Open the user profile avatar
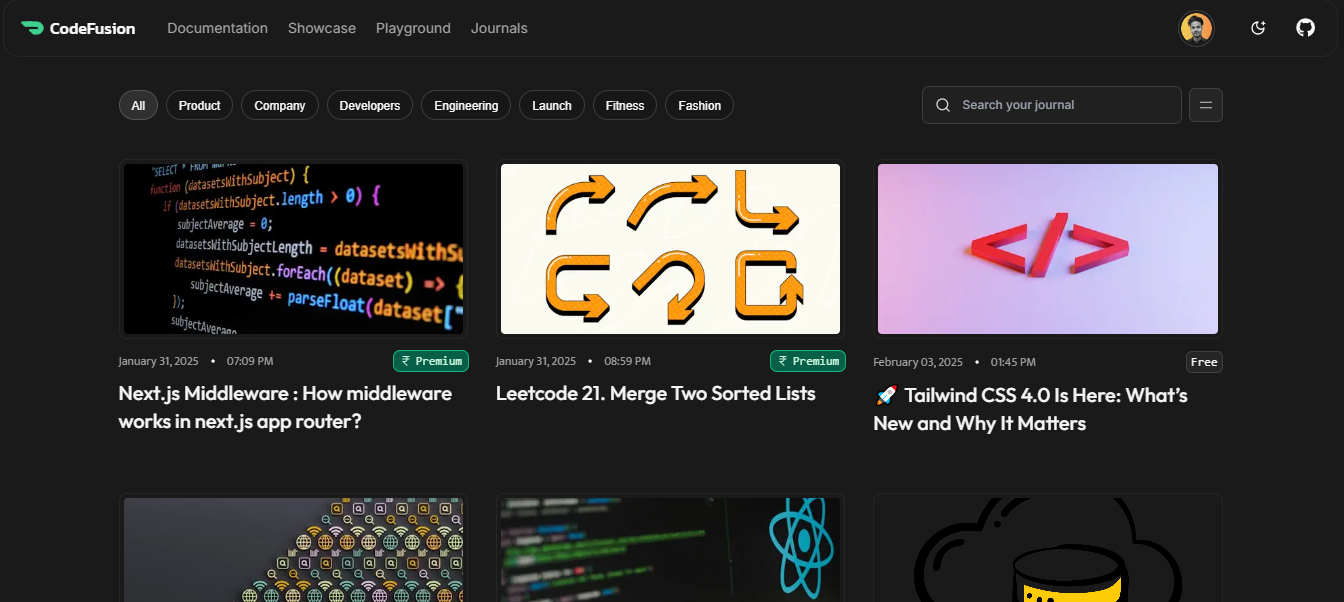This screenshot has height=602, width=1344. point(1196,28)
